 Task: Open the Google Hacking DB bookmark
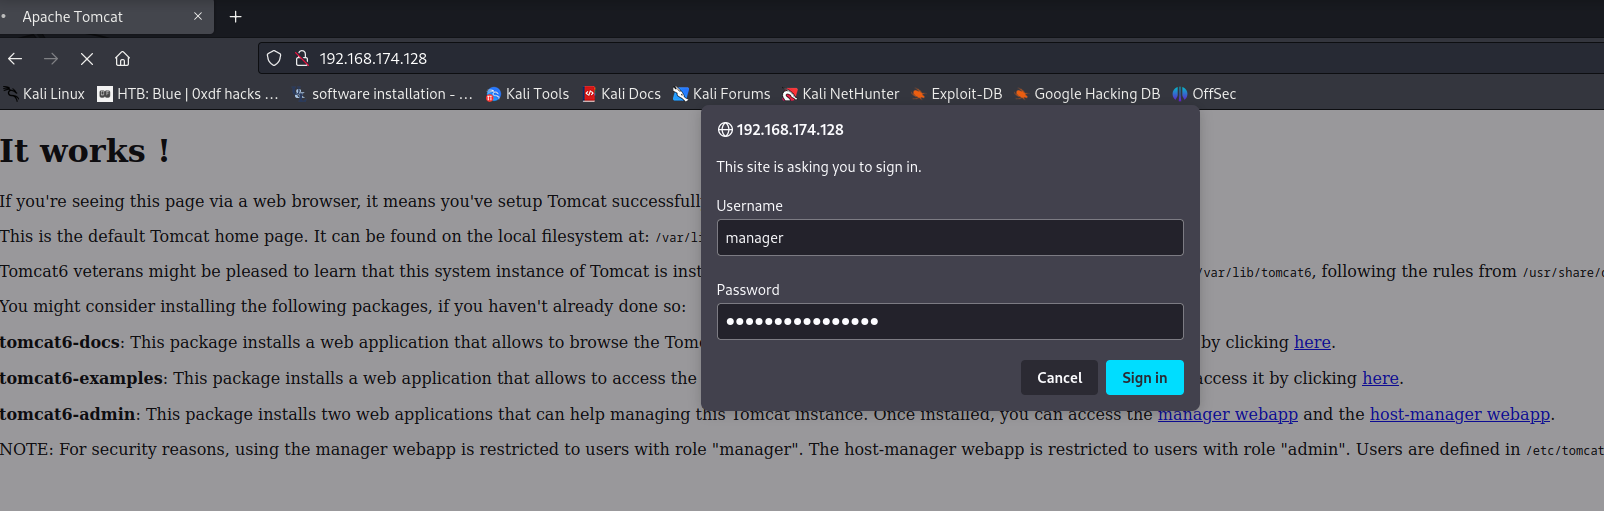coord(1087,94)
